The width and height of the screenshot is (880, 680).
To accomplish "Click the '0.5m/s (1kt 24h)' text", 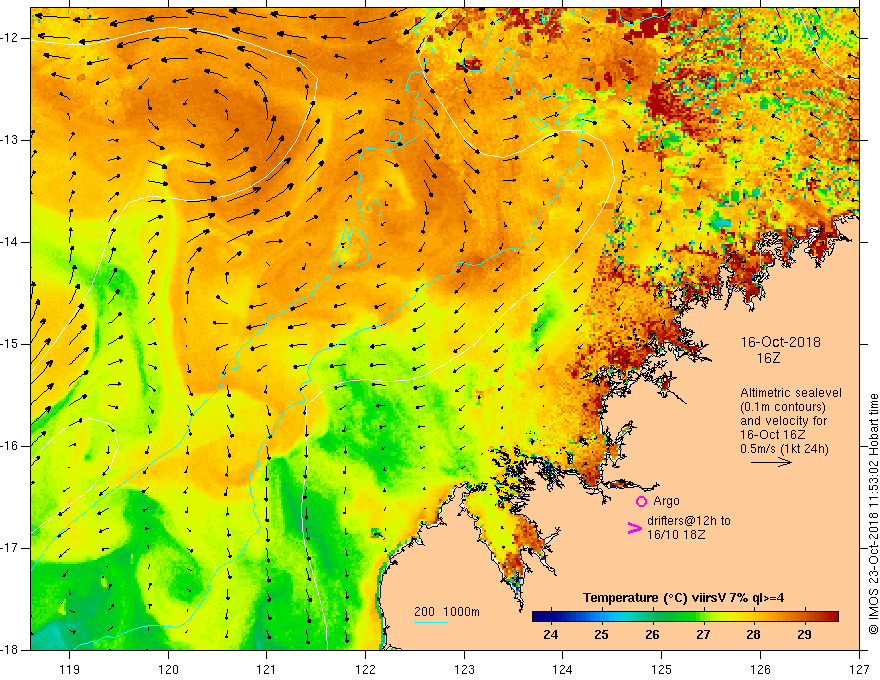I will [x=784, y=448].
